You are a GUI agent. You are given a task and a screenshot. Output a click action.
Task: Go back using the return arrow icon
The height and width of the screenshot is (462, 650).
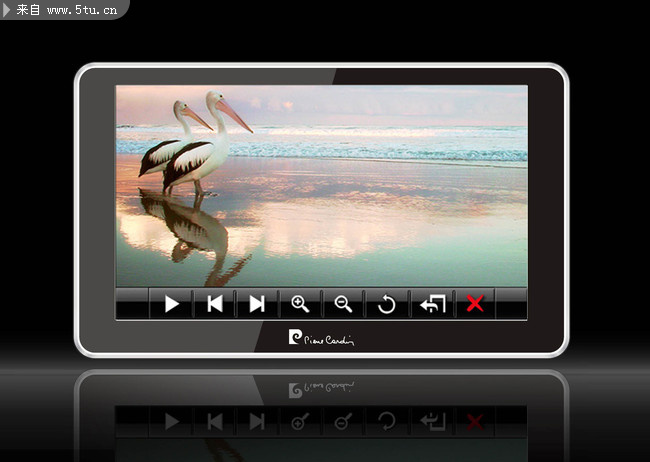[432, 304]
